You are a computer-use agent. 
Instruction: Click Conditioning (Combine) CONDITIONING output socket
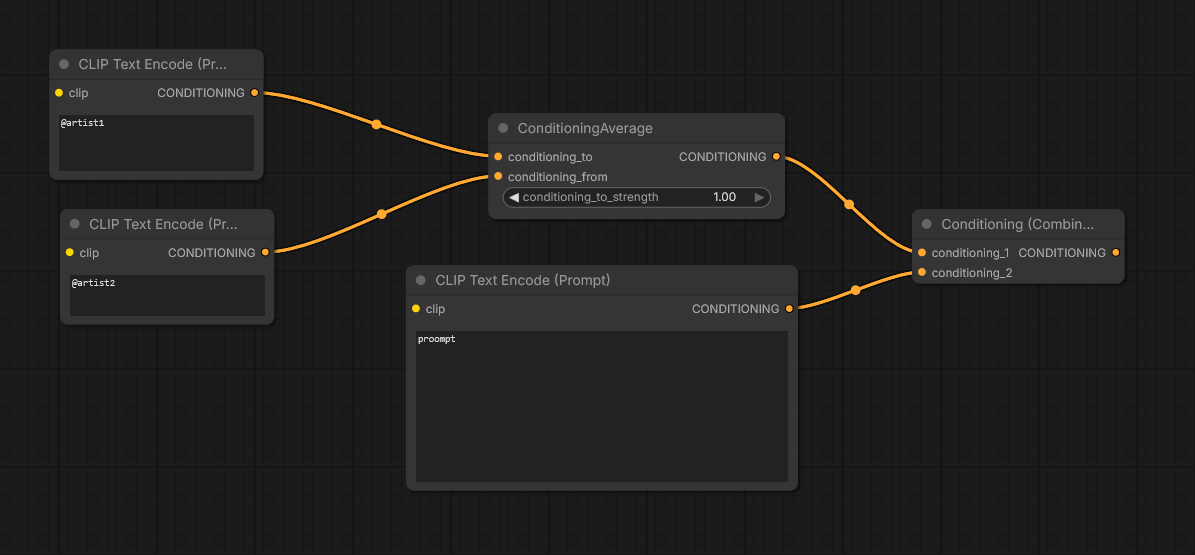pyautogui.click(x=1116, y=252)
